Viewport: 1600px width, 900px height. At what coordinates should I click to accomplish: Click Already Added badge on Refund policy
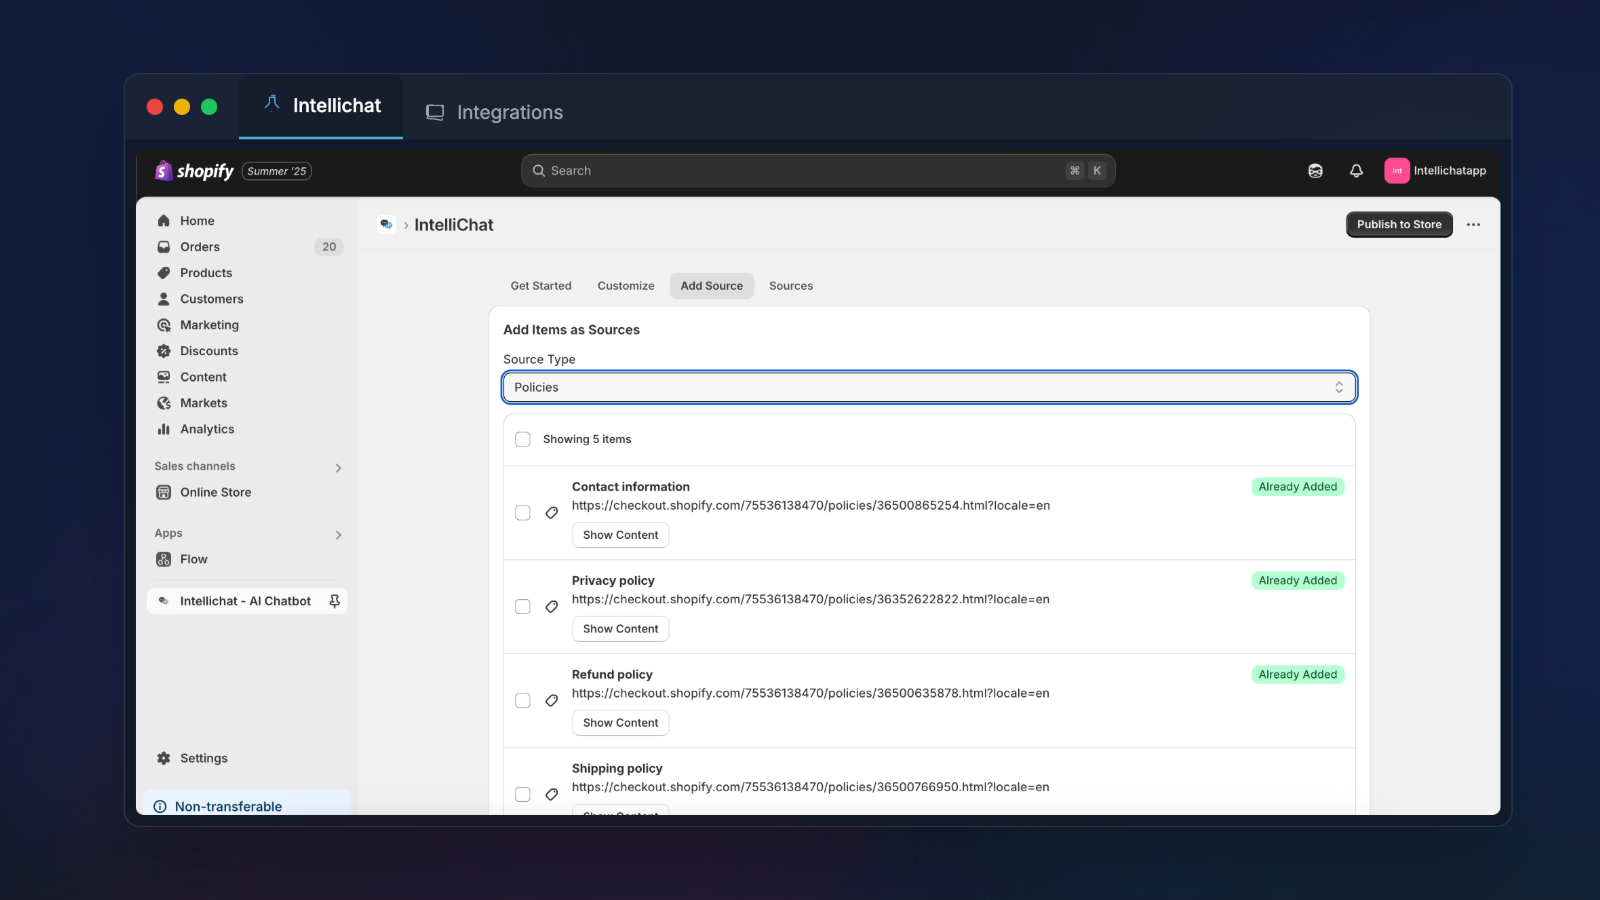pos(1298,675)
